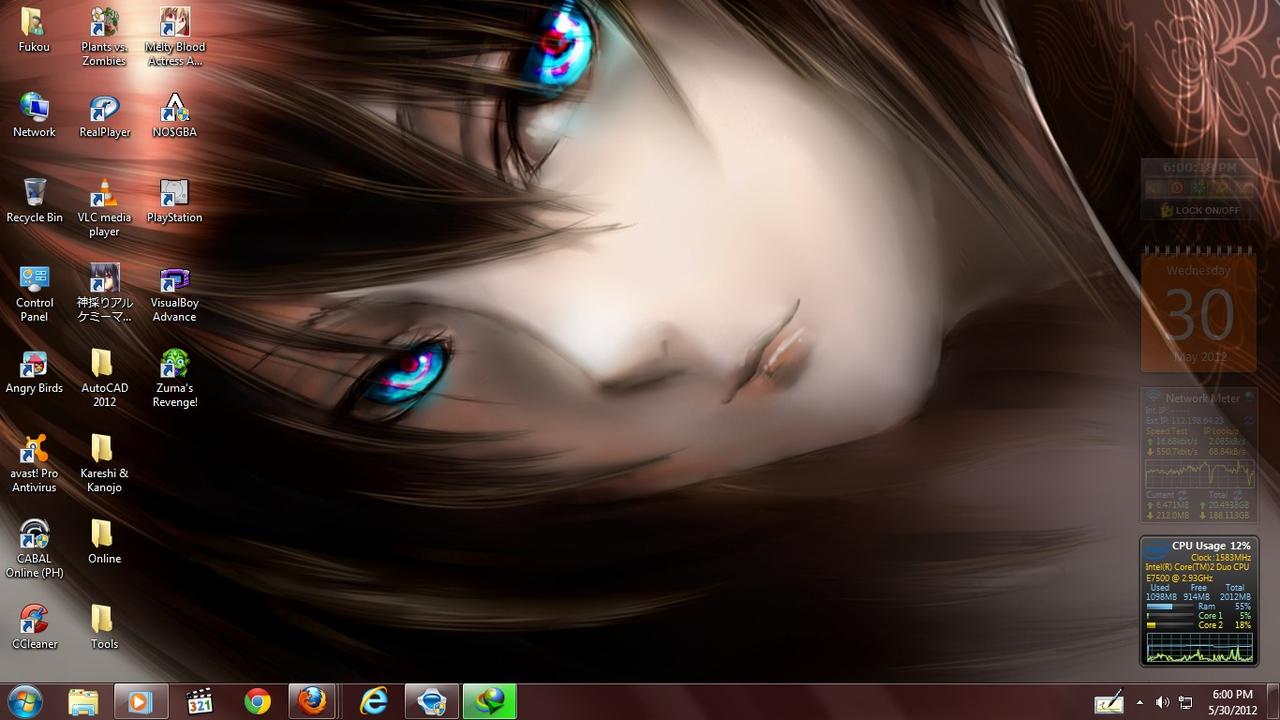This screenshot has width=1280, height=720.
Task: Open the clock and date flyout
Action: click(1231, 702)
